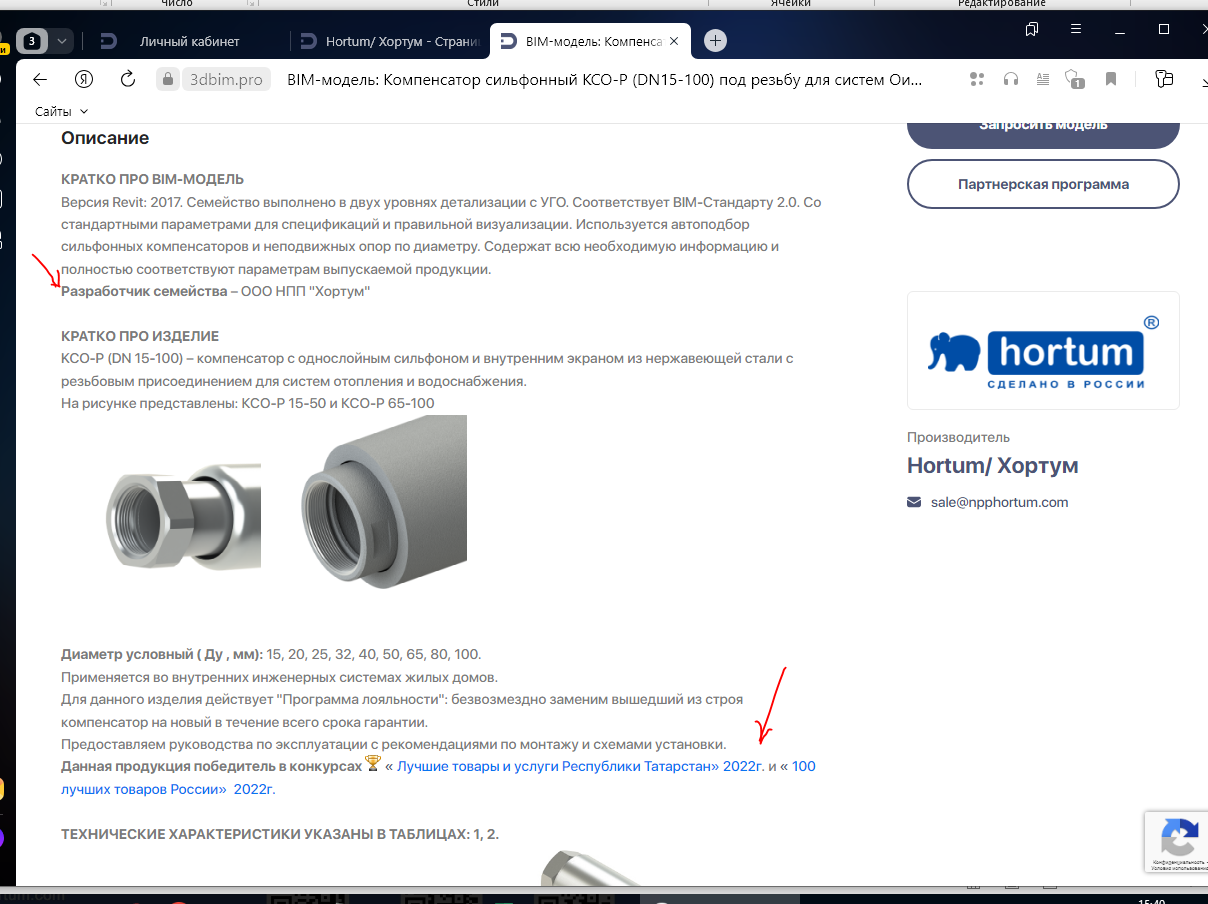Open the Hortum manufacturer logo card
The height and width of the screenshot is (904, 1208).
click(x=1043, y=350)
